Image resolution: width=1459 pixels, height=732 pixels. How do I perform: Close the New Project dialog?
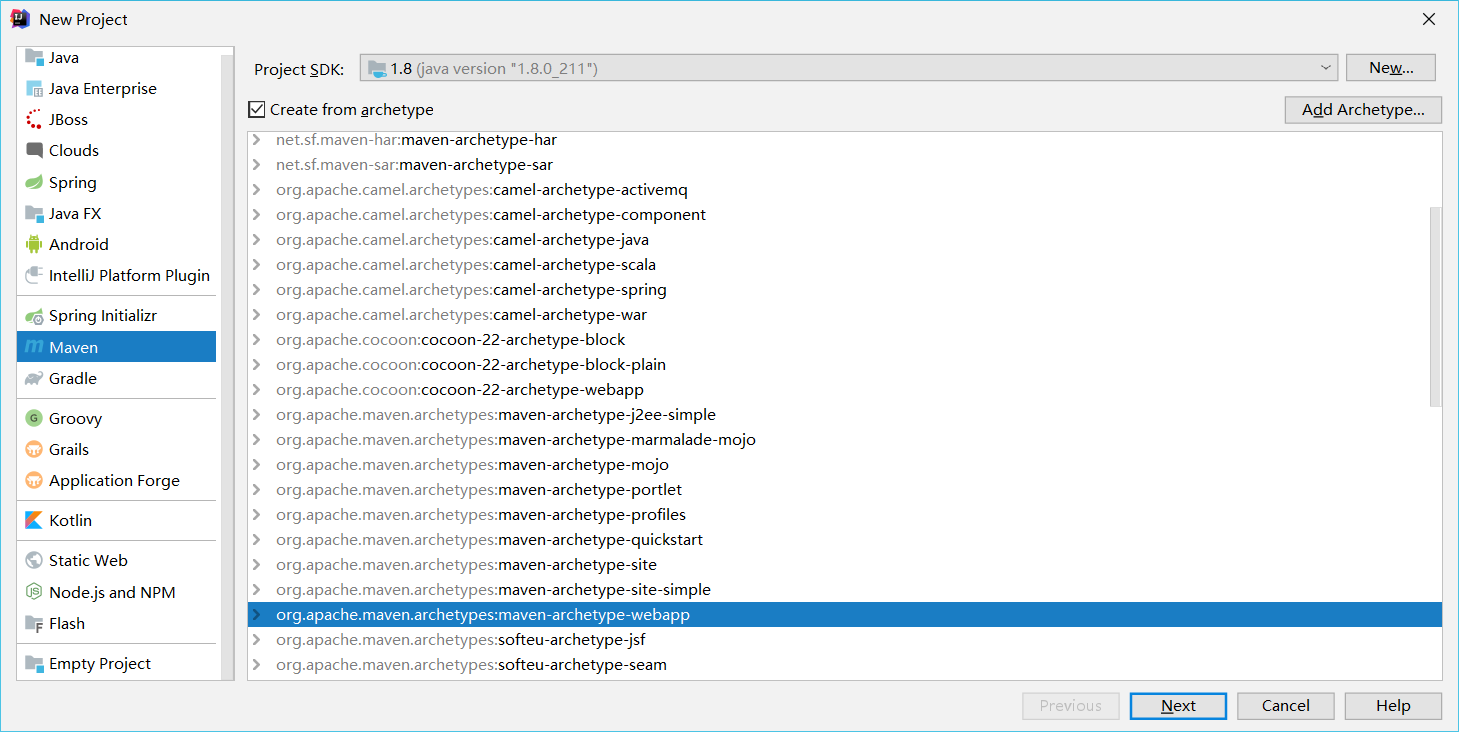point(1429,19)
